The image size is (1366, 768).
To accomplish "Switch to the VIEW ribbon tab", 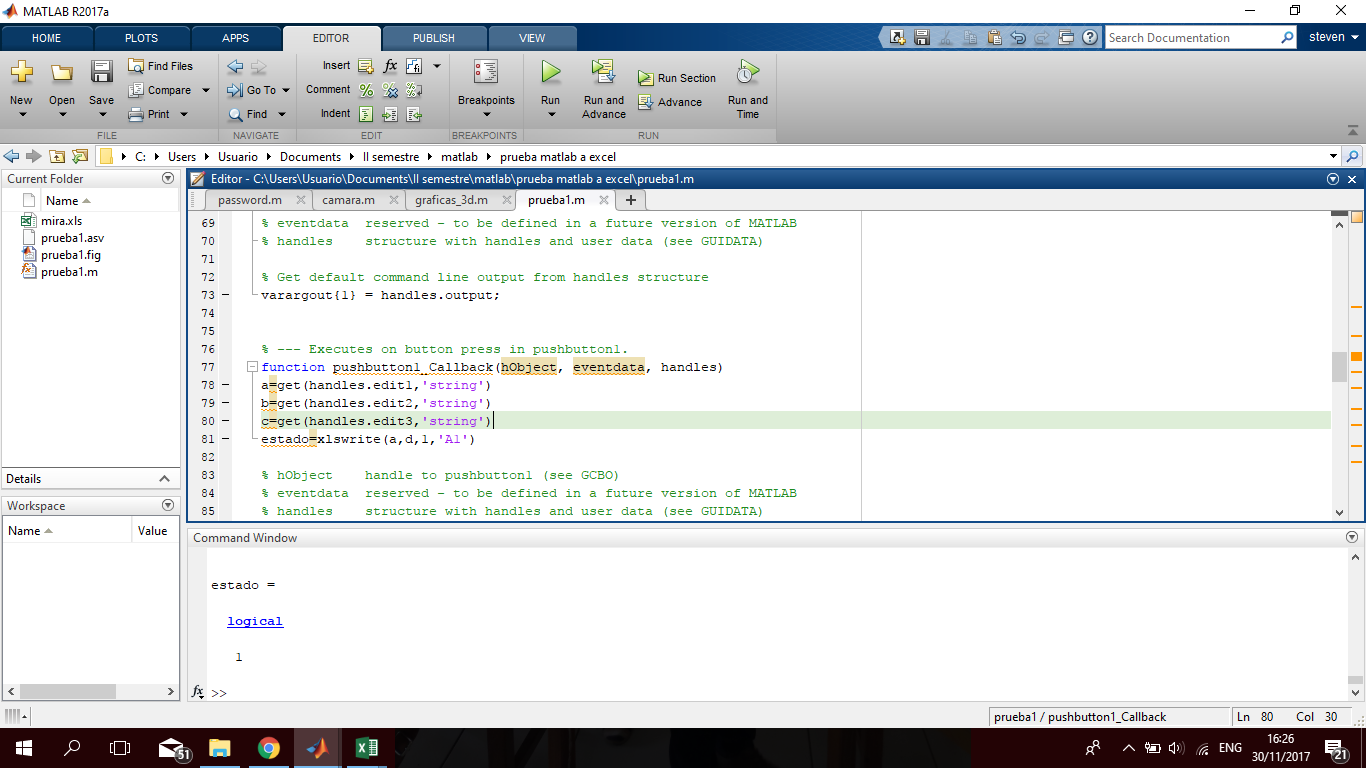I will click(532, 38).
